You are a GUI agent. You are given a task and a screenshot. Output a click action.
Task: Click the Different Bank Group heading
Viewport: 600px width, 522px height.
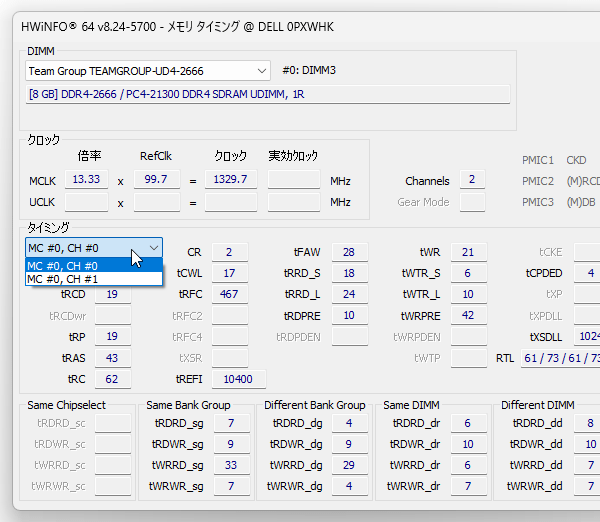[315, 405]
